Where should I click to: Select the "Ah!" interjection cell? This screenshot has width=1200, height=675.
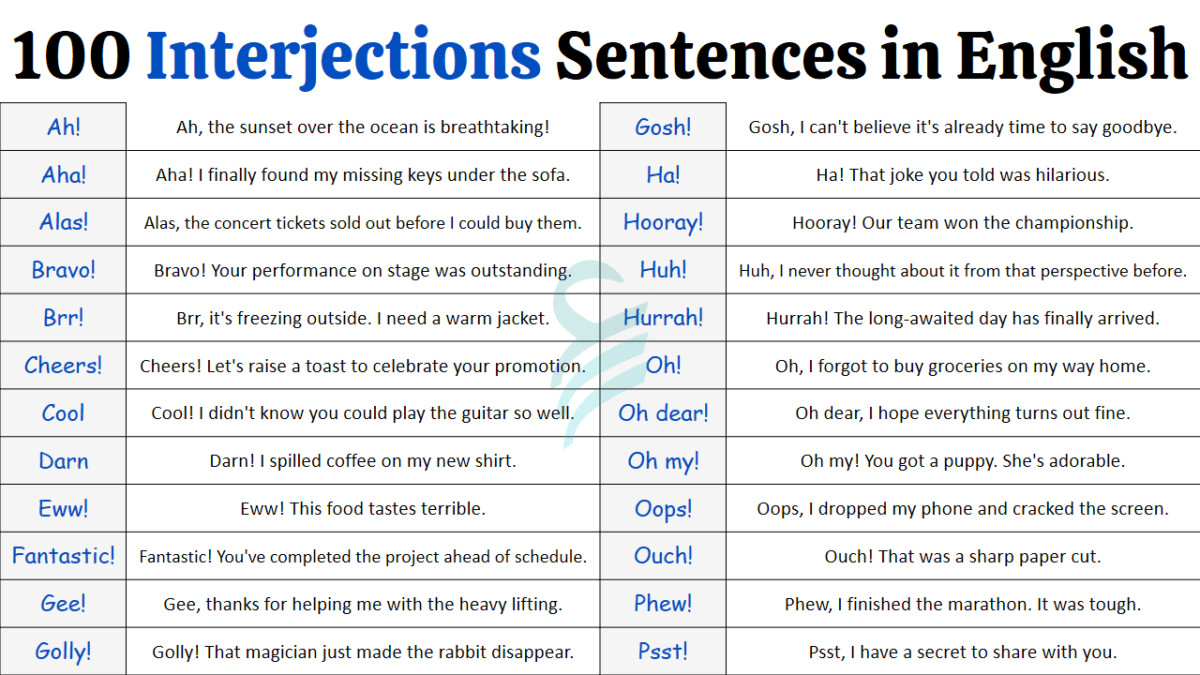63,127
